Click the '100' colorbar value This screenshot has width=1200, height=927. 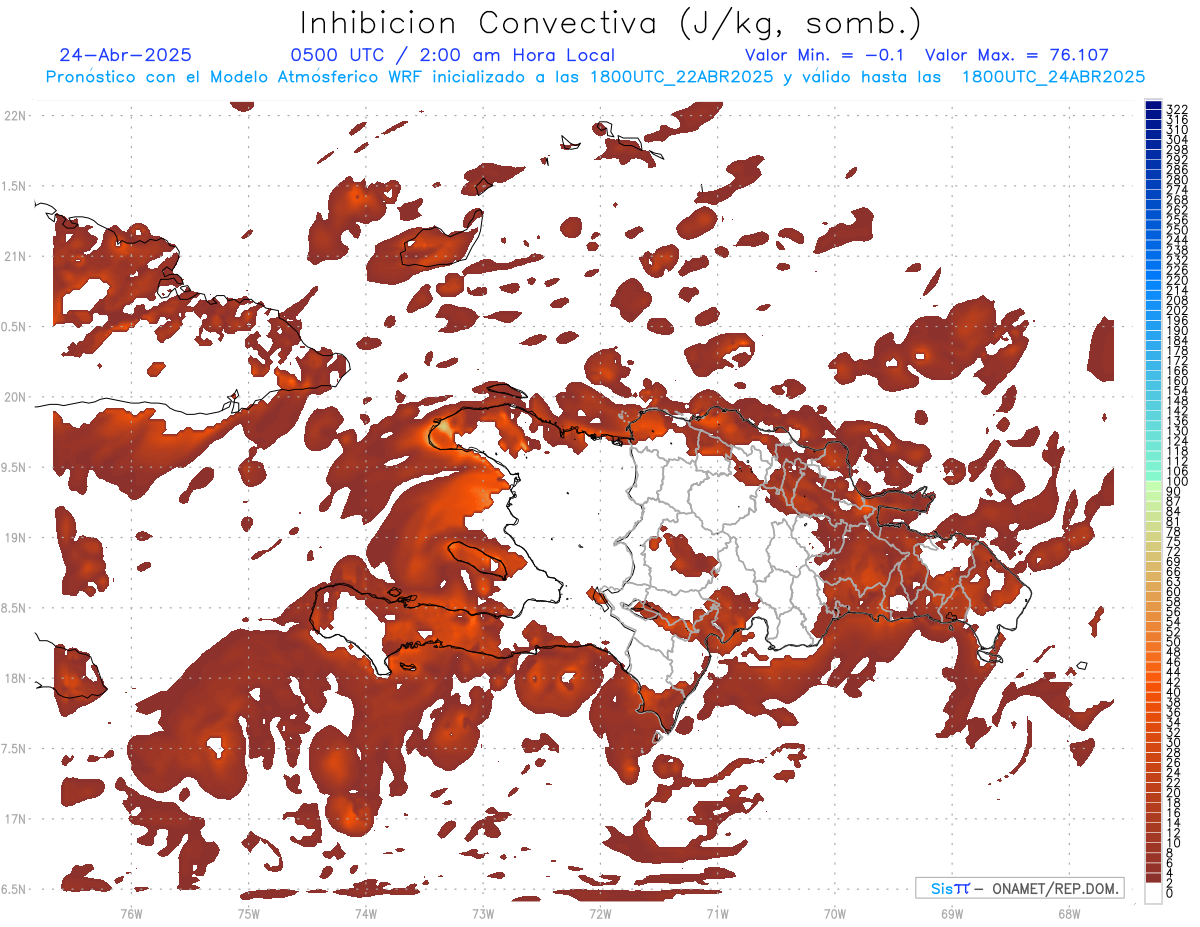(x=1176, y=482)
